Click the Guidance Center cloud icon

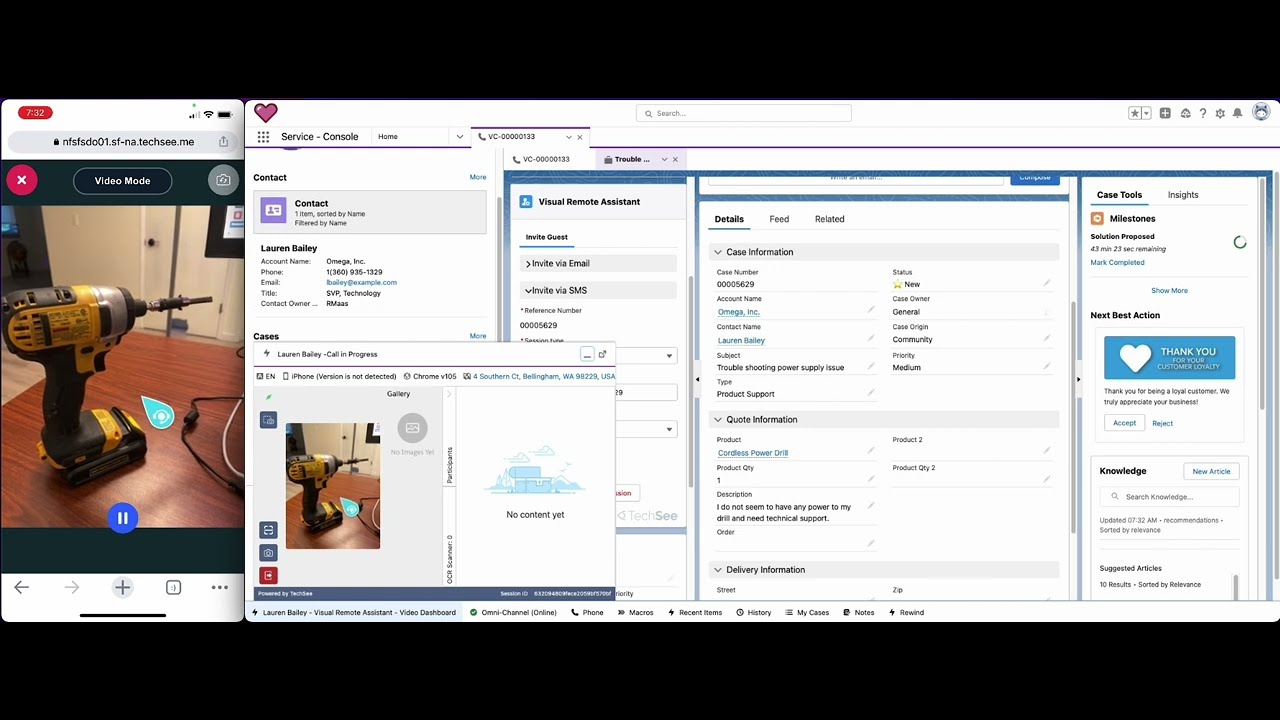pyautogui.click(x=1185, y=114)
